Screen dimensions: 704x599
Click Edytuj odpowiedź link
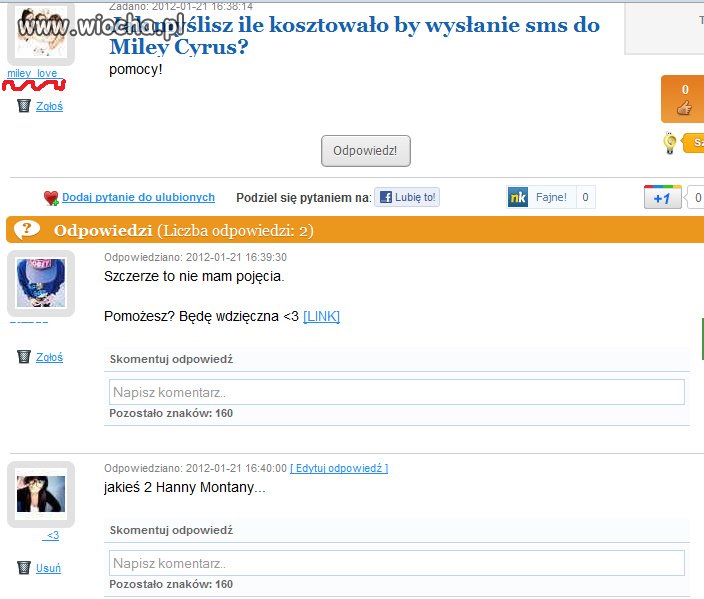point(339,468)
